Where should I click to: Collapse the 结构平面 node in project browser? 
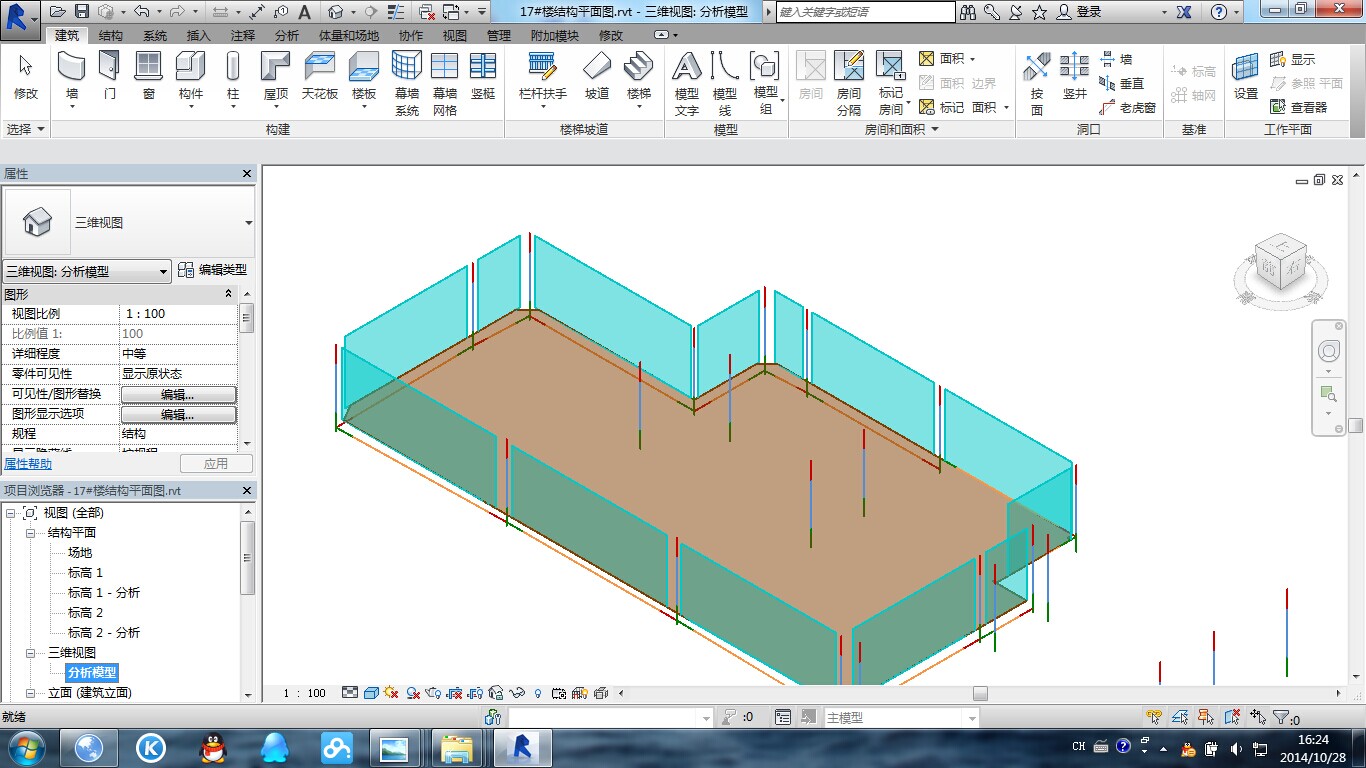point(29,532)
